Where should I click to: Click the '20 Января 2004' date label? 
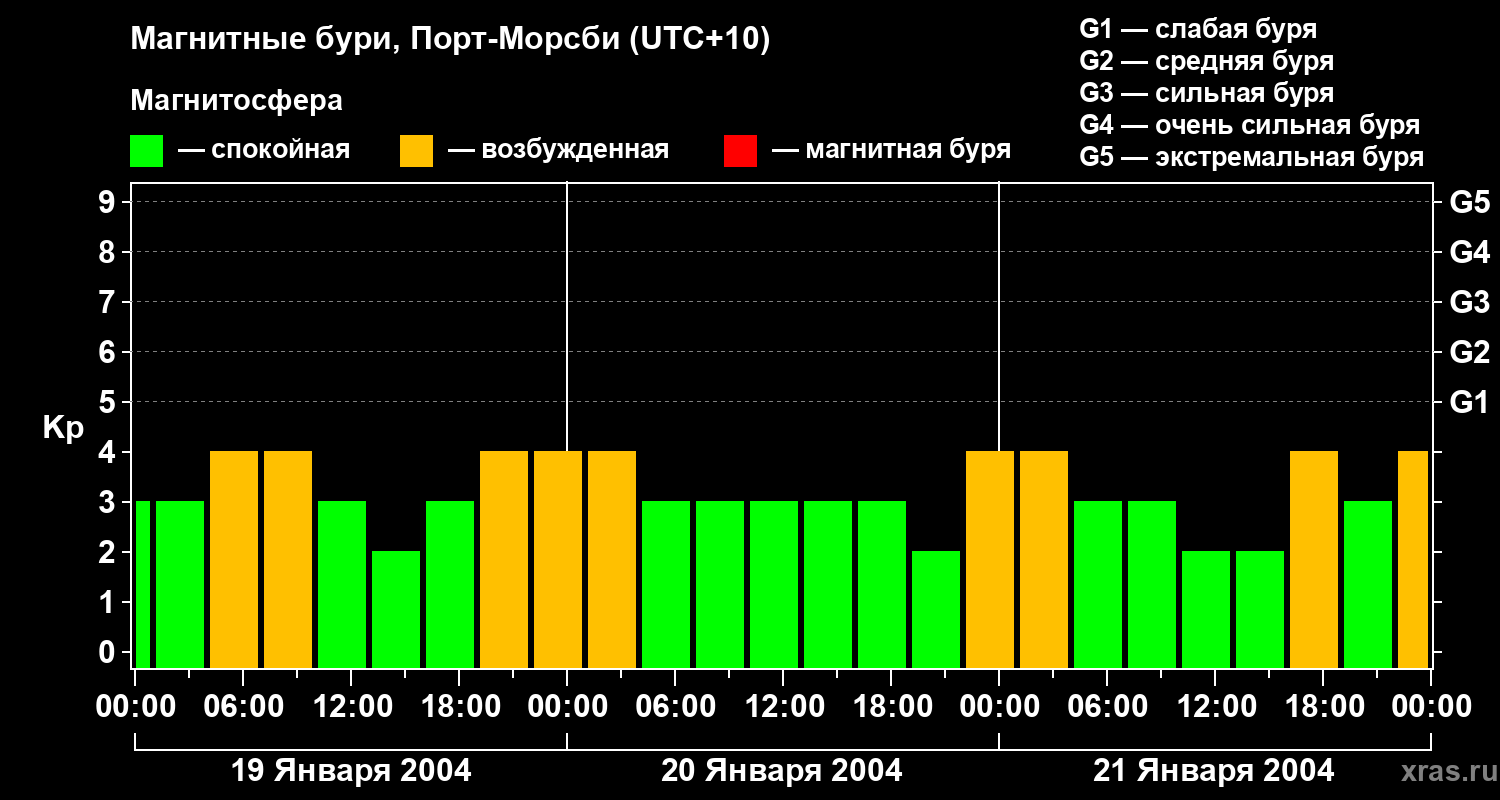tap(782, 771)
